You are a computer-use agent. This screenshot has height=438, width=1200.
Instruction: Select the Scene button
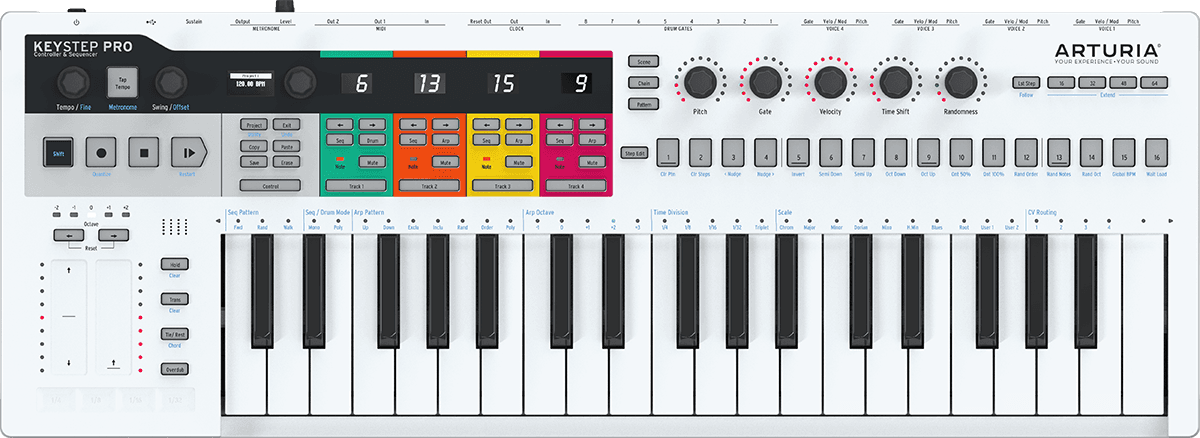642,62
